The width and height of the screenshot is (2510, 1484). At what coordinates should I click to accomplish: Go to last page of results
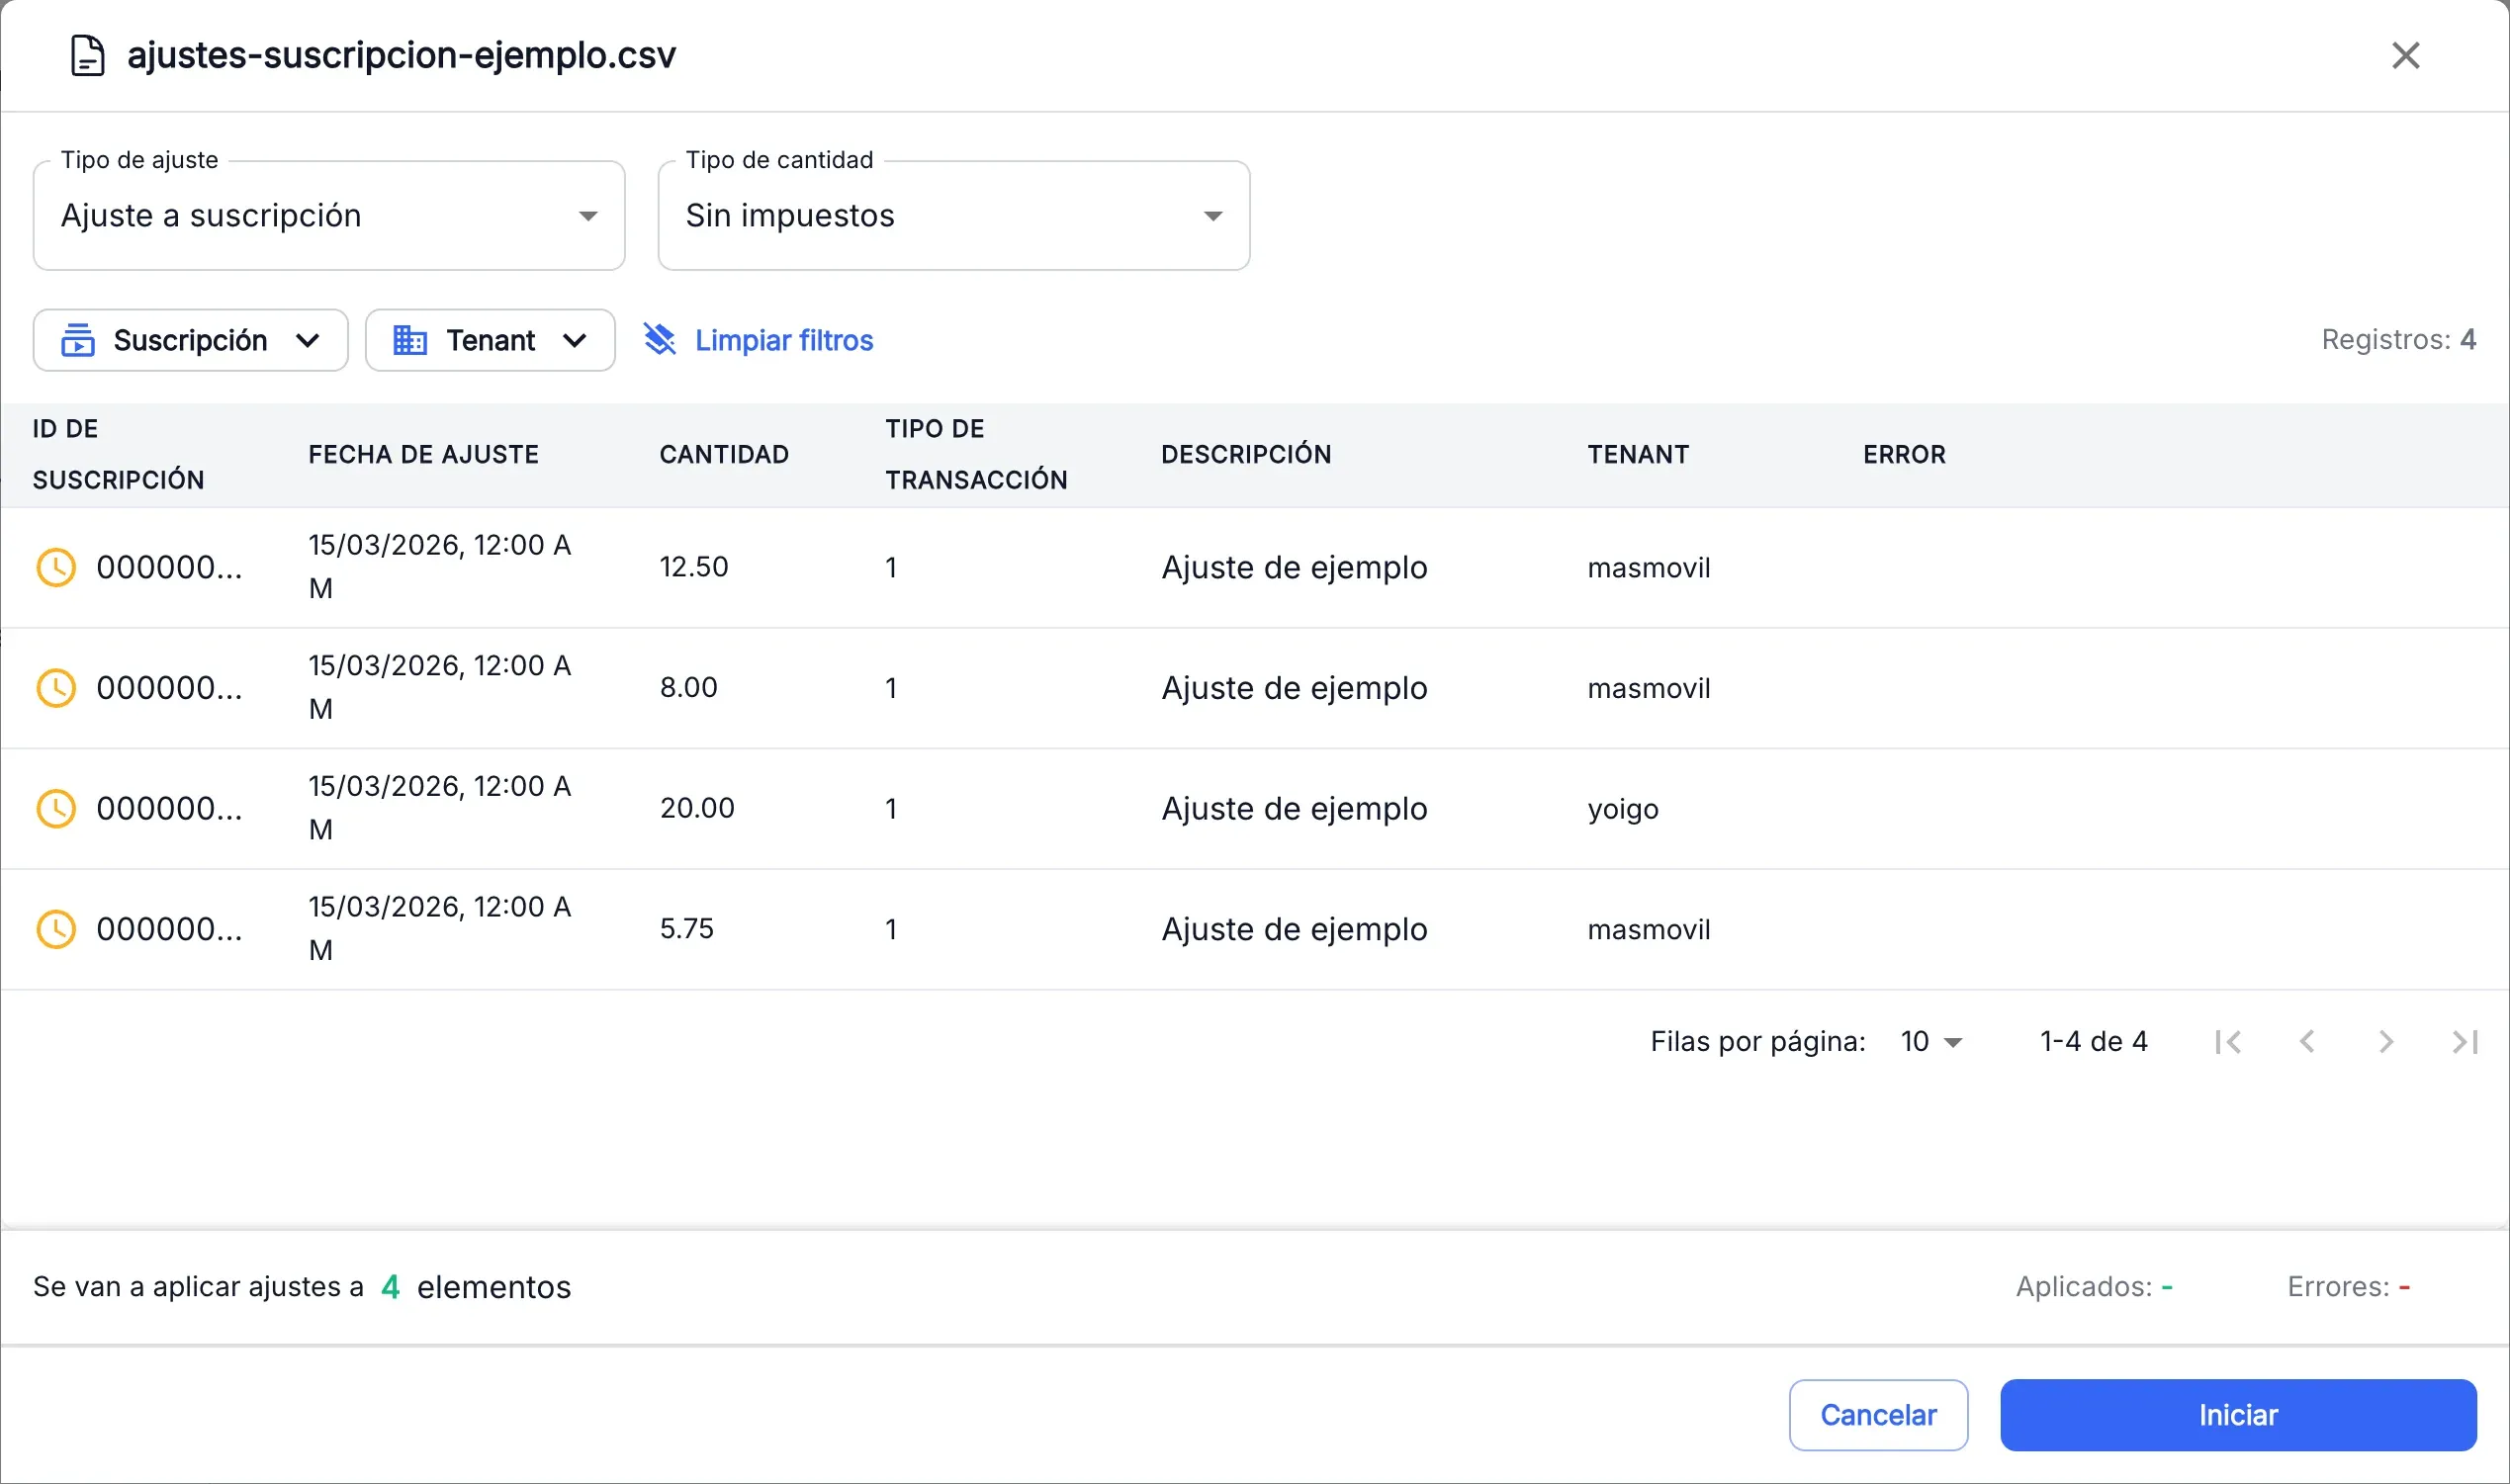(2465, 1042)
